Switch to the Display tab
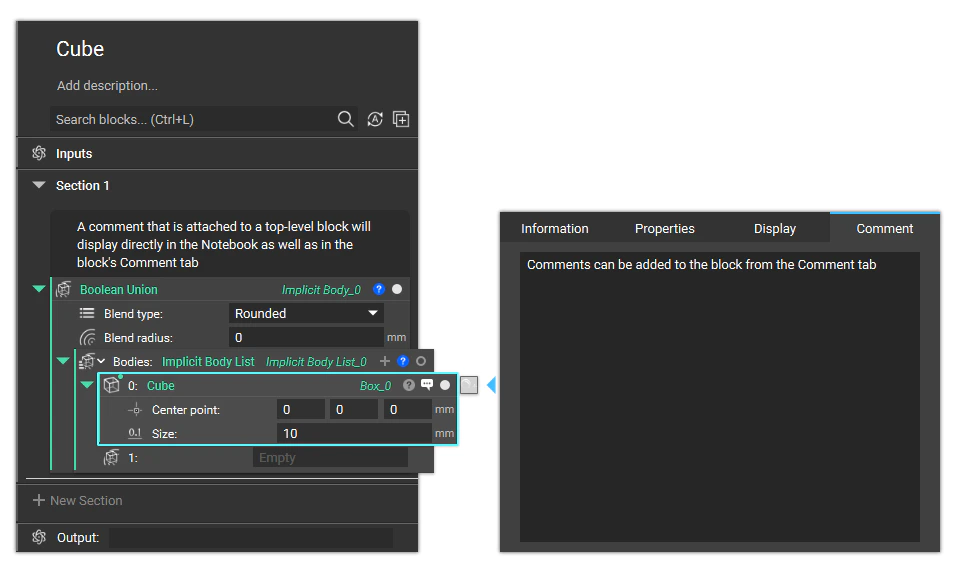This screenshot has height=567, width=963. (775, 229)
